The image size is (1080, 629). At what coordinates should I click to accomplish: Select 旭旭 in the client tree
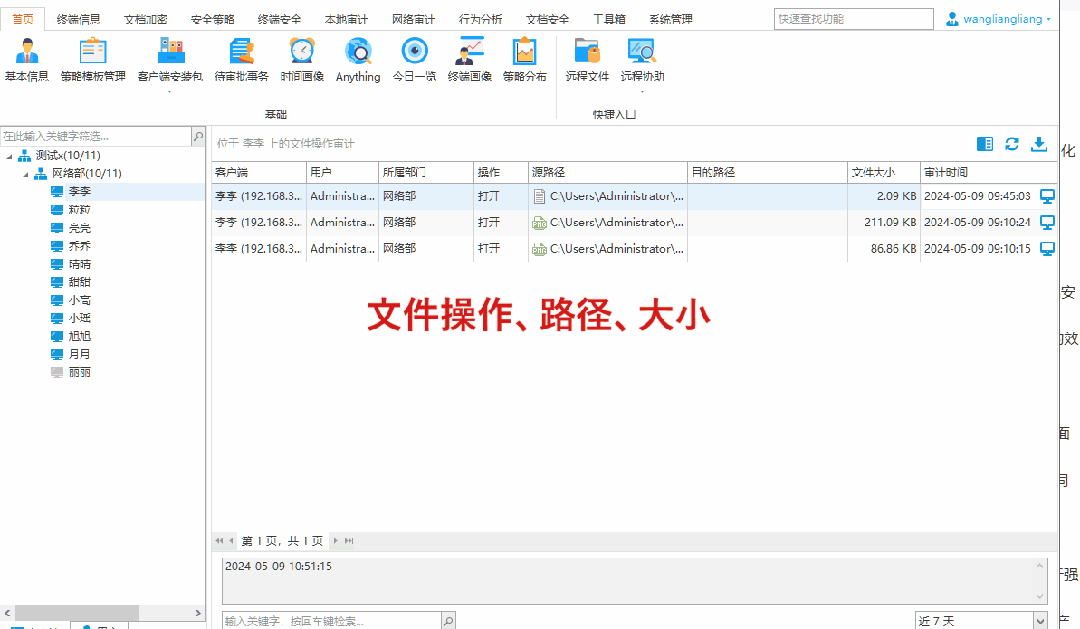(79, 336)
